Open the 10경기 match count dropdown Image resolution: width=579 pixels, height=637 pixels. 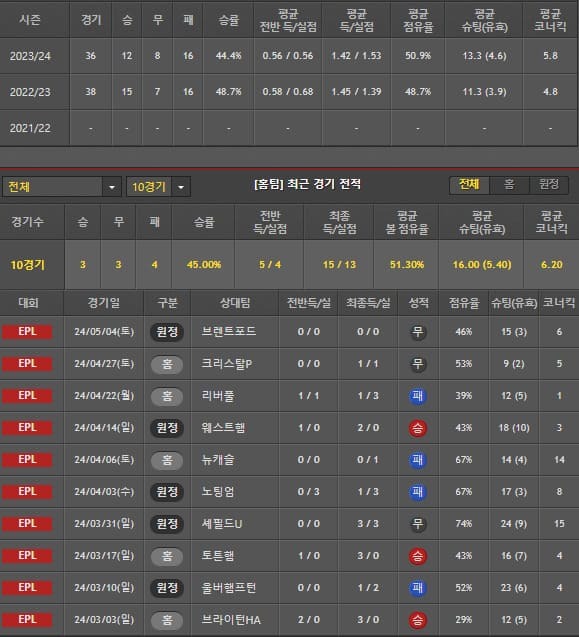(x=158, y=187)
